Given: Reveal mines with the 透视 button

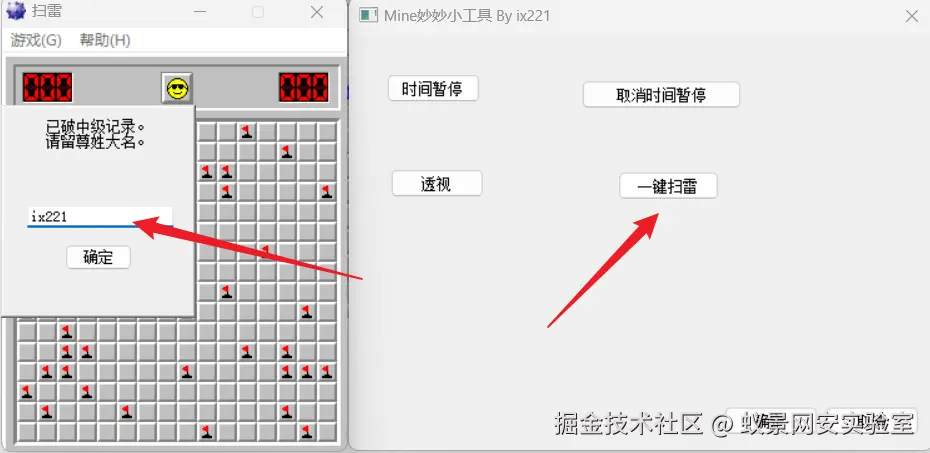Looking at the screenshot, I should (437, 184).
